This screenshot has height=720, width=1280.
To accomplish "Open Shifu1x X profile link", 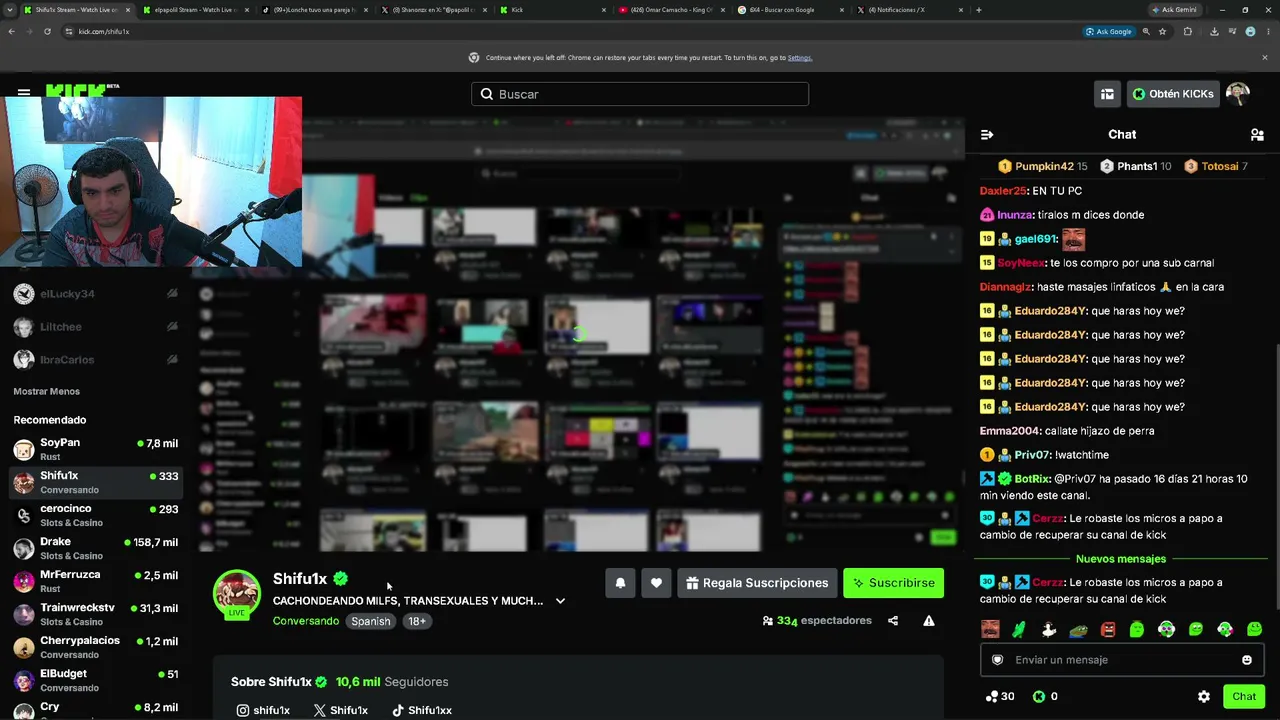I will tap(340, 710).
